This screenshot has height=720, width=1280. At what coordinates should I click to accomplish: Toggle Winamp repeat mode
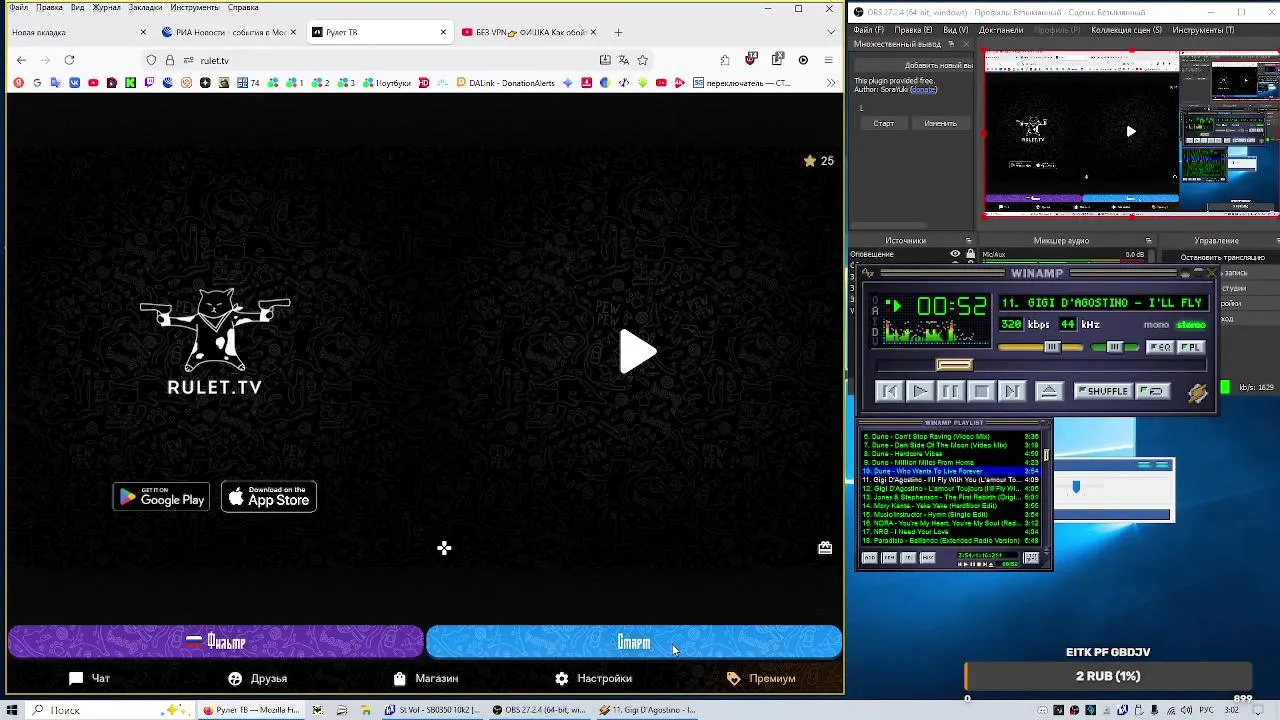(x=1154, y=391)
